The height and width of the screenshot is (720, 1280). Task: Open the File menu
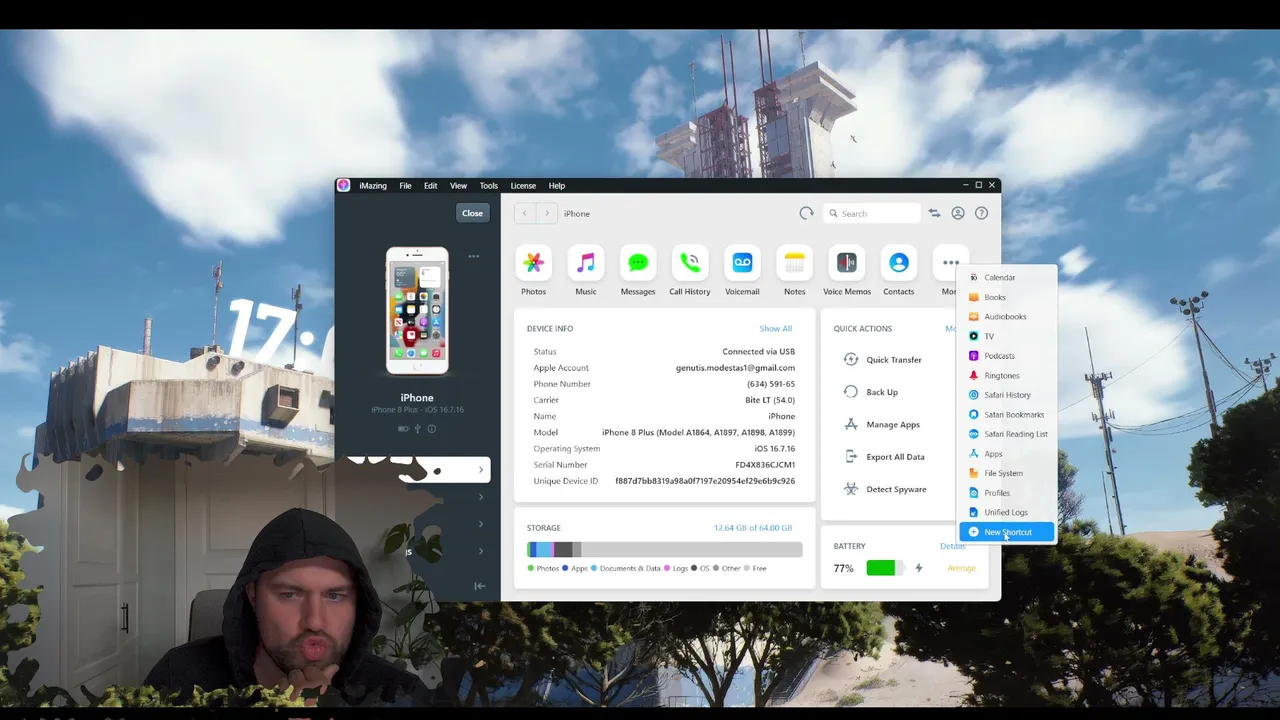(x=405, y=186)
